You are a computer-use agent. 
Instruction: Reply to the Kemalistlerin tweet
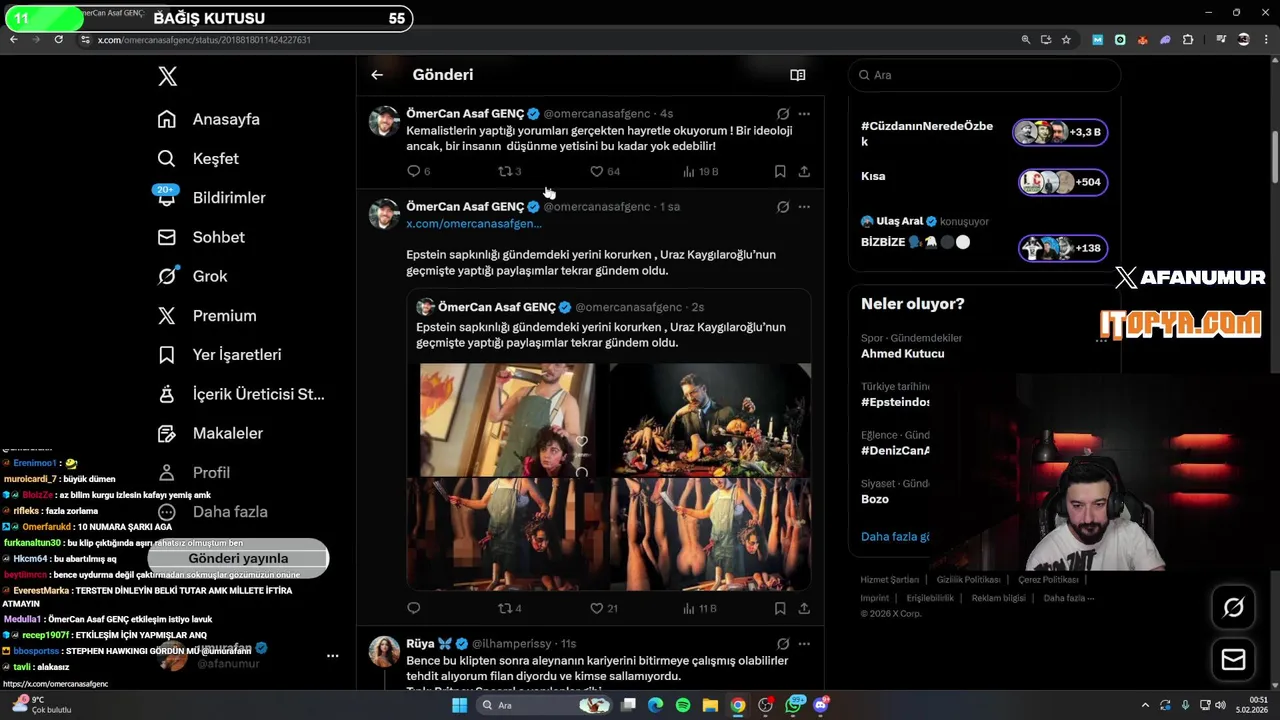click(x=419, y=172)
